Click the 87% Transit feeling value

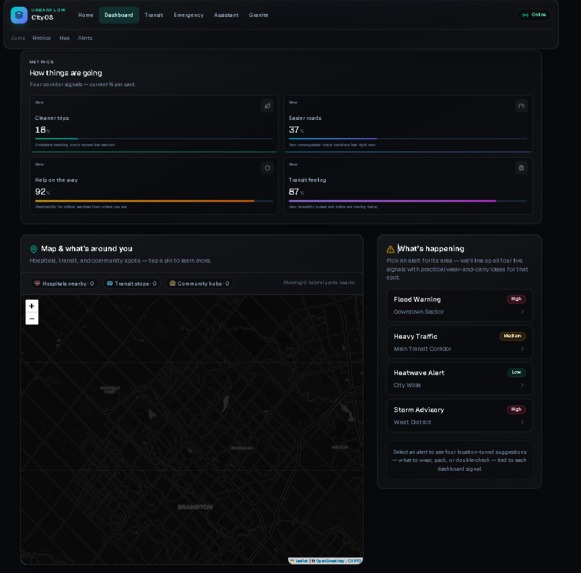(x=296, y=192)
